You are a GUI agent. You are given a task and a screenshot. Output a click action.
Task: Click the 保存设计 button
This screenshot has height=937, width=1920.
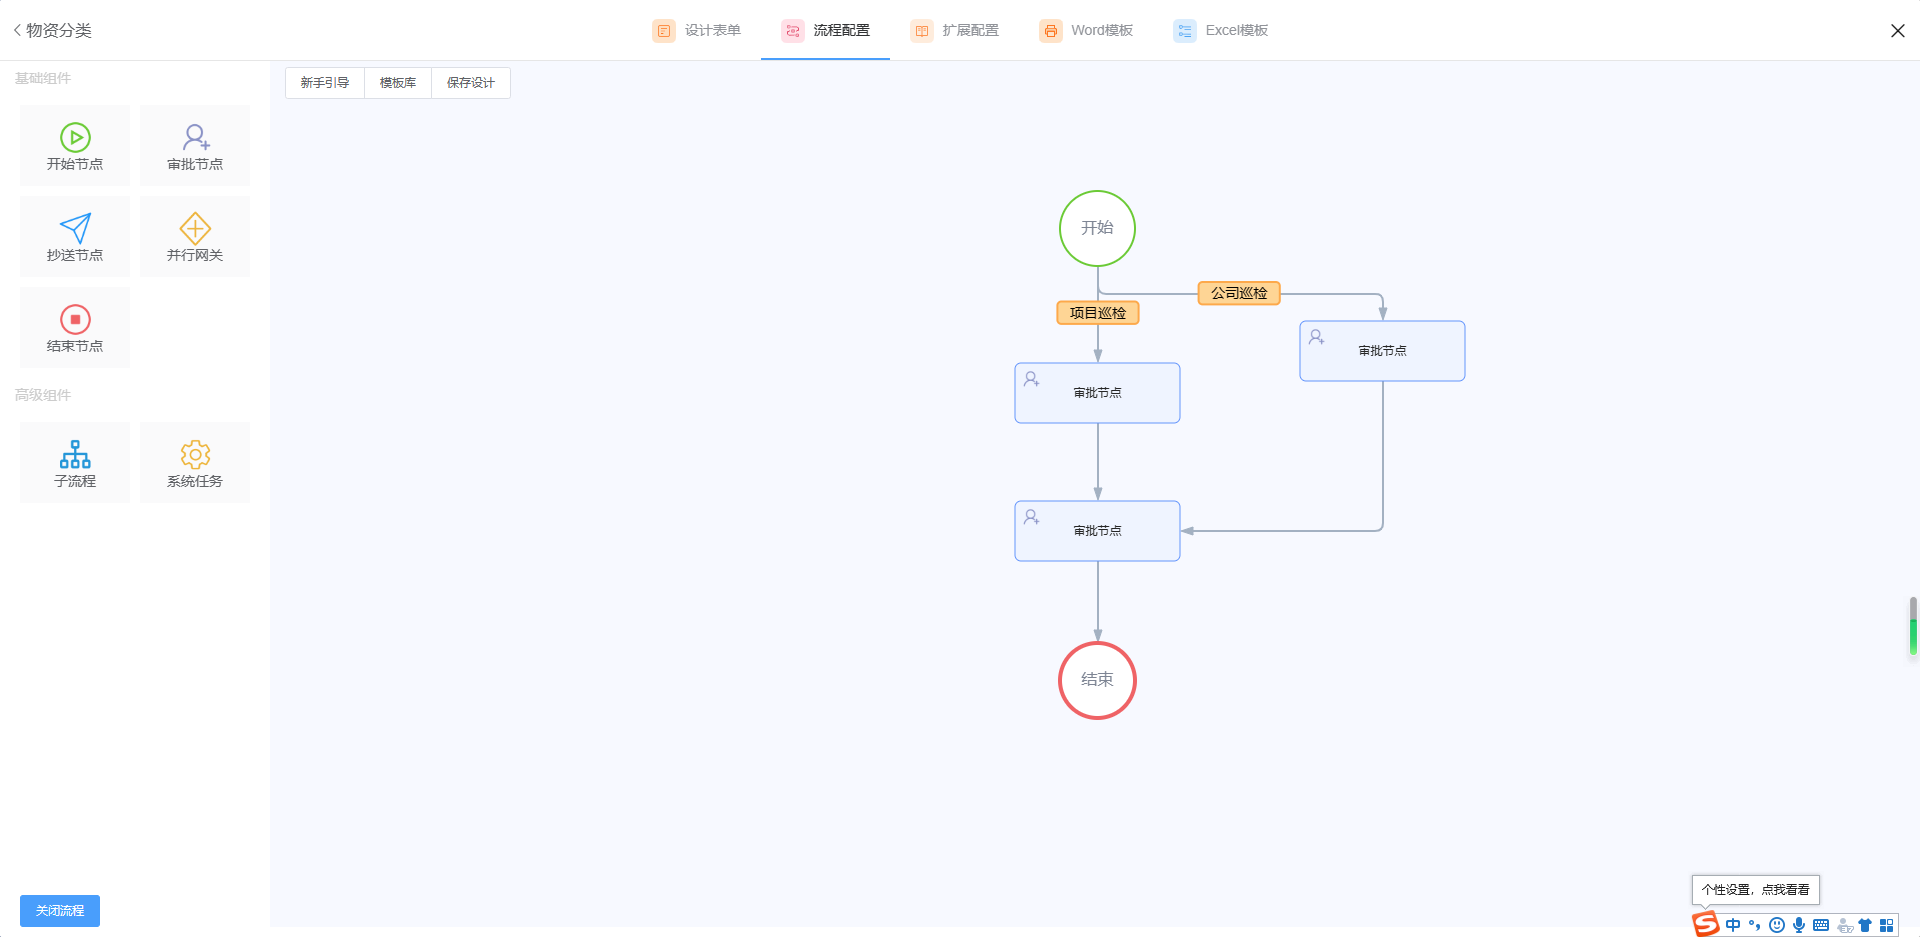(471, 83)
